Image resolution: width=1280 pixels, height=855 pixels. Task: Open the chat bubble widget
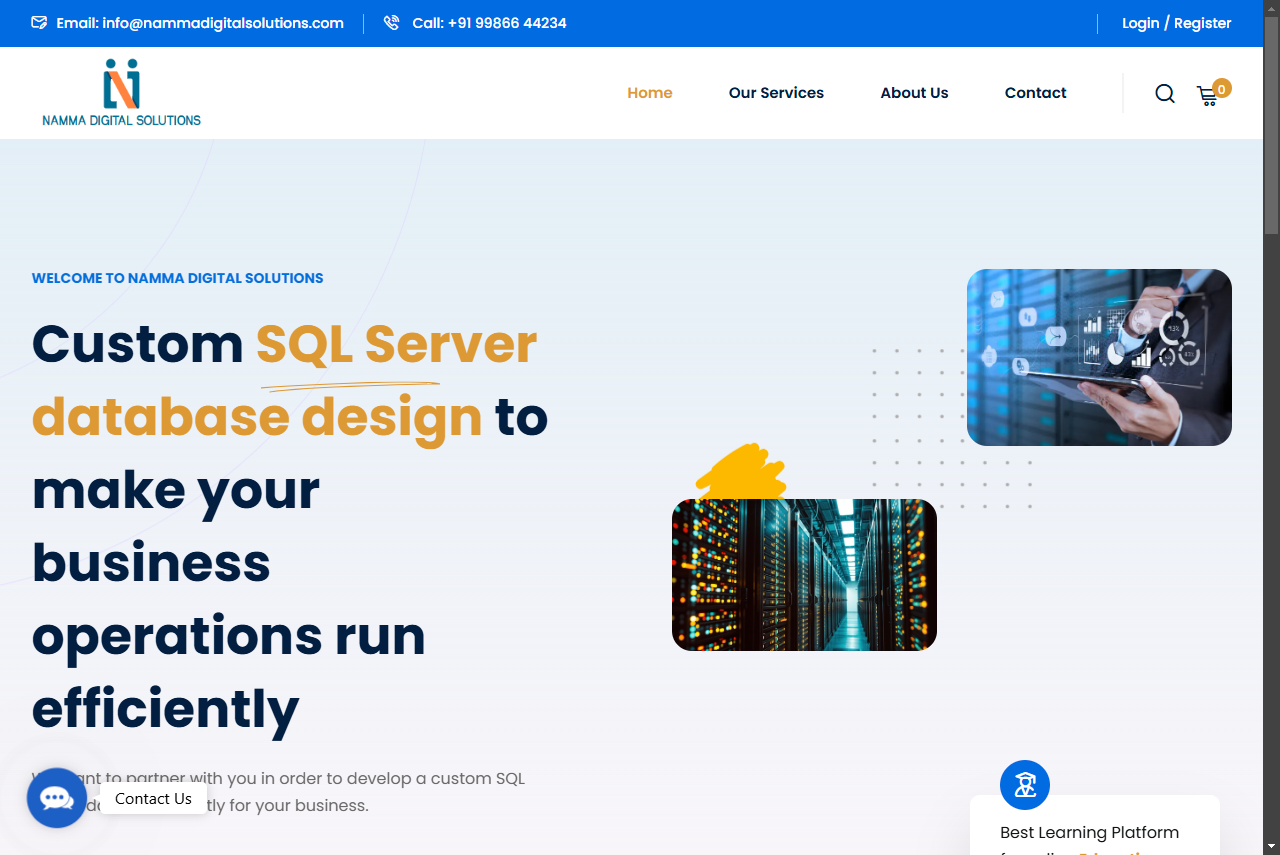(57, 798)
